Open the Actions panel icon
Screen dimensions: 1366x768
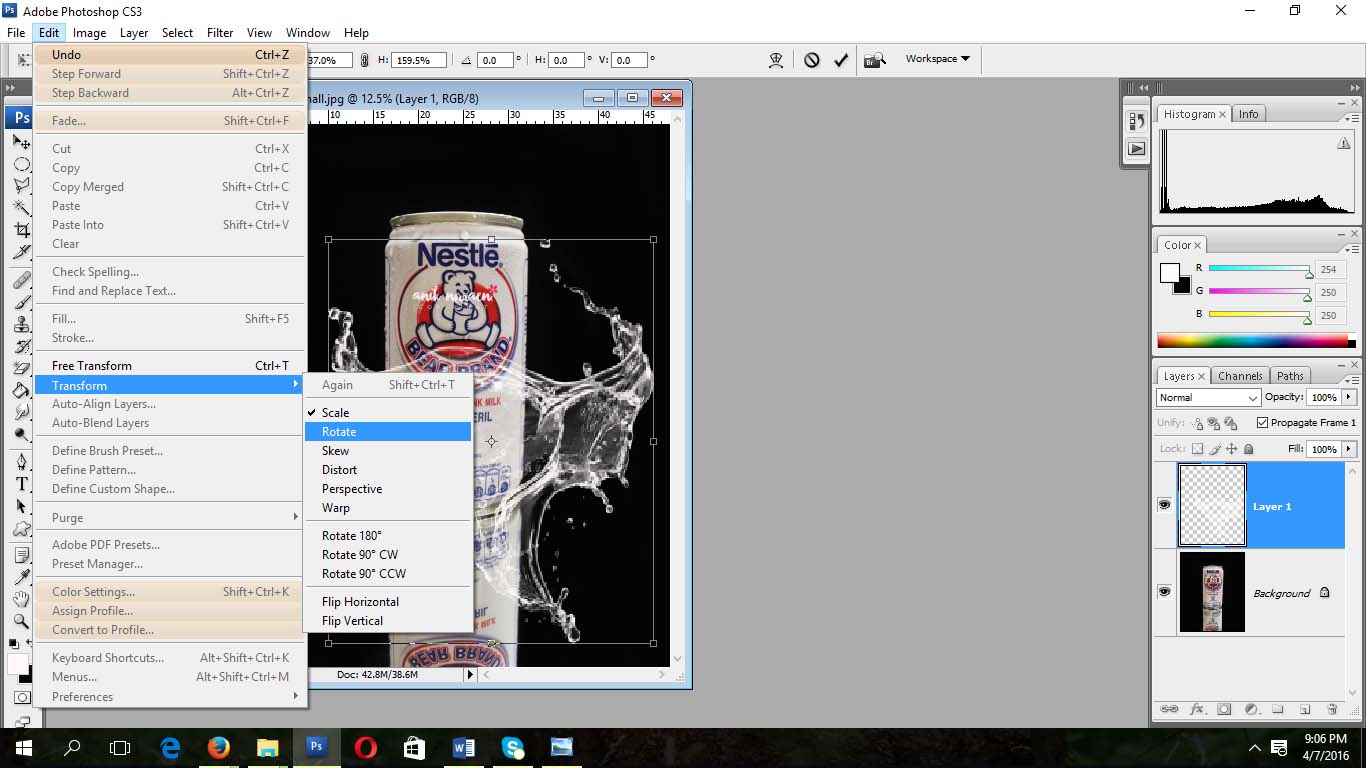(x=1137, y=149)
